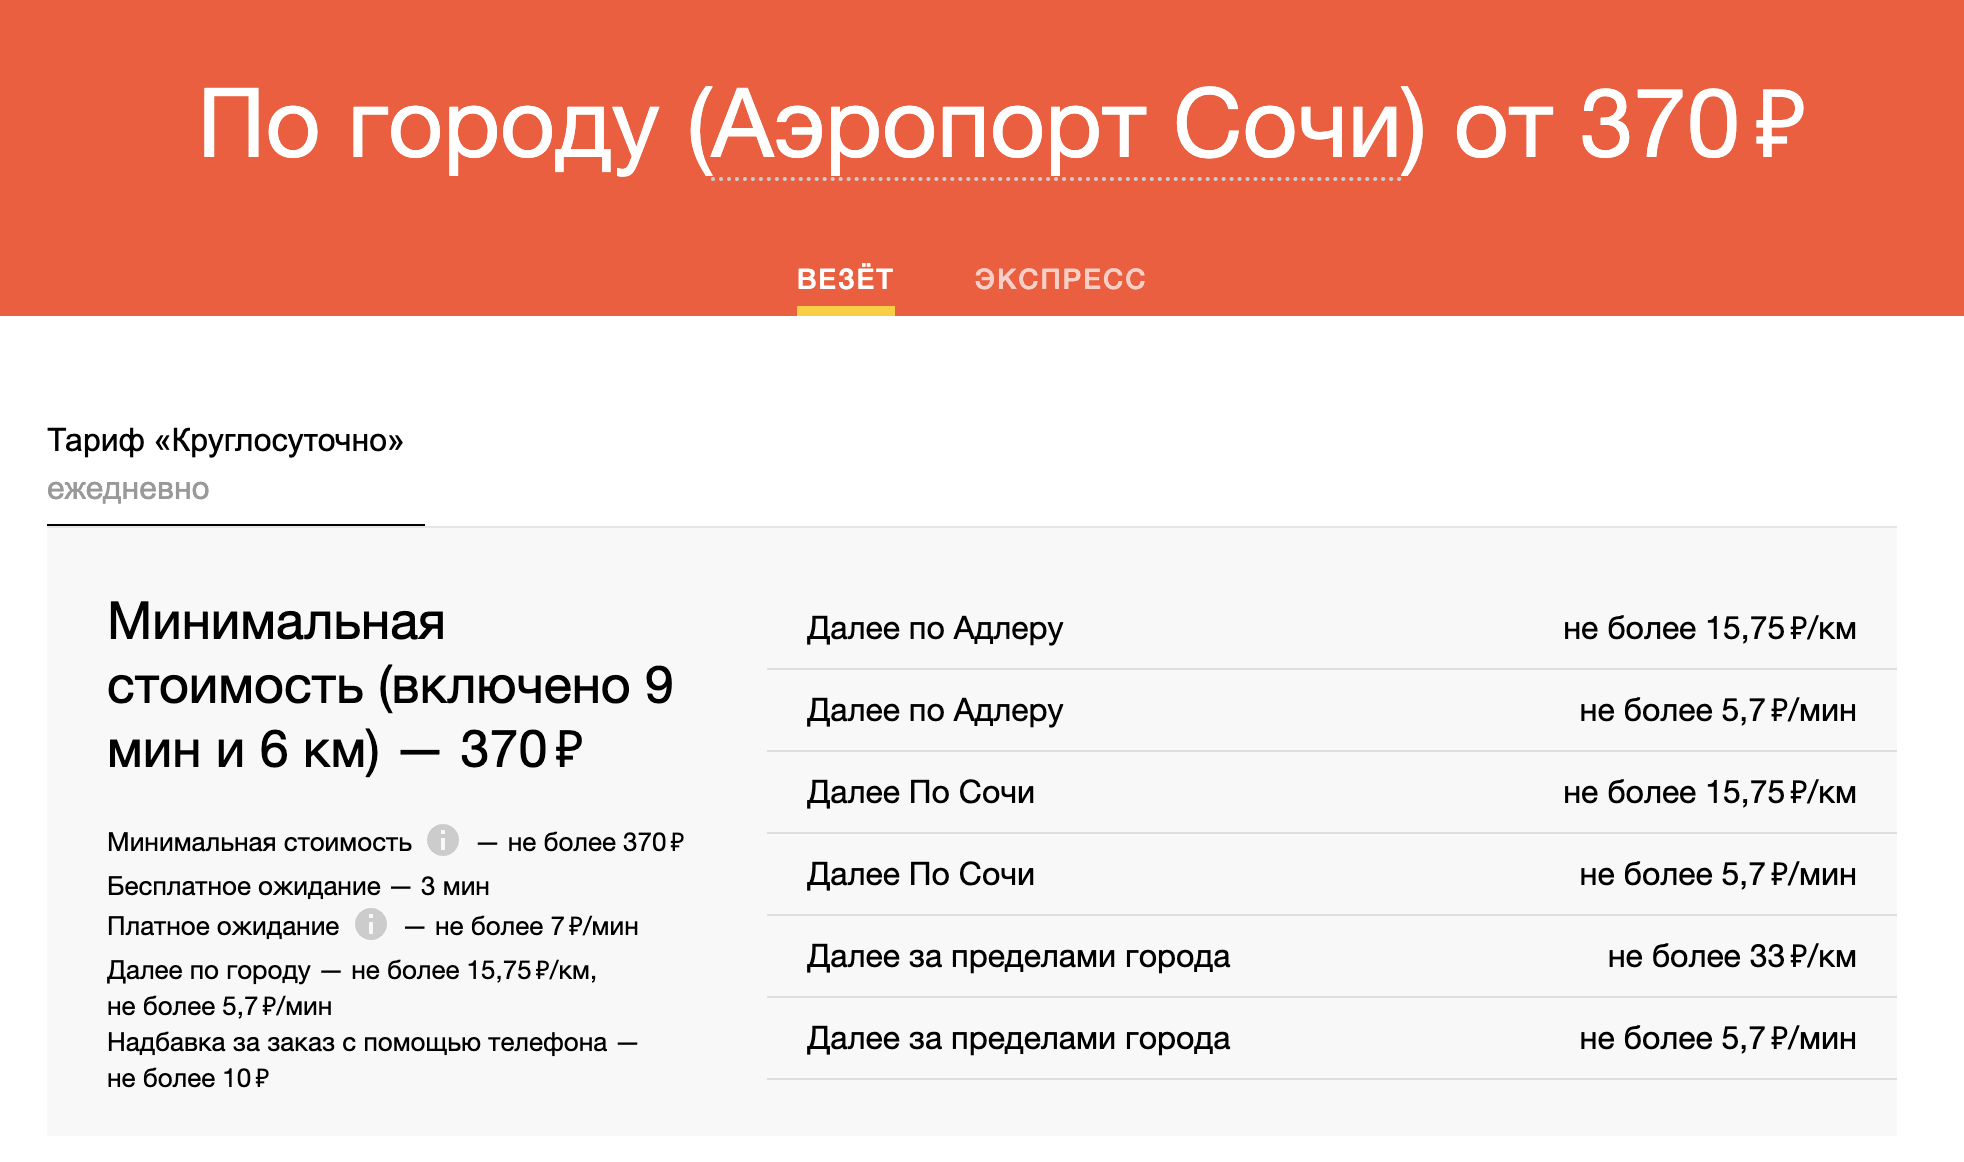Screen dimensions: 1964x1162
Task: Switch to the ЭКСПРЕСС tab
Action: coord(1060,279)
